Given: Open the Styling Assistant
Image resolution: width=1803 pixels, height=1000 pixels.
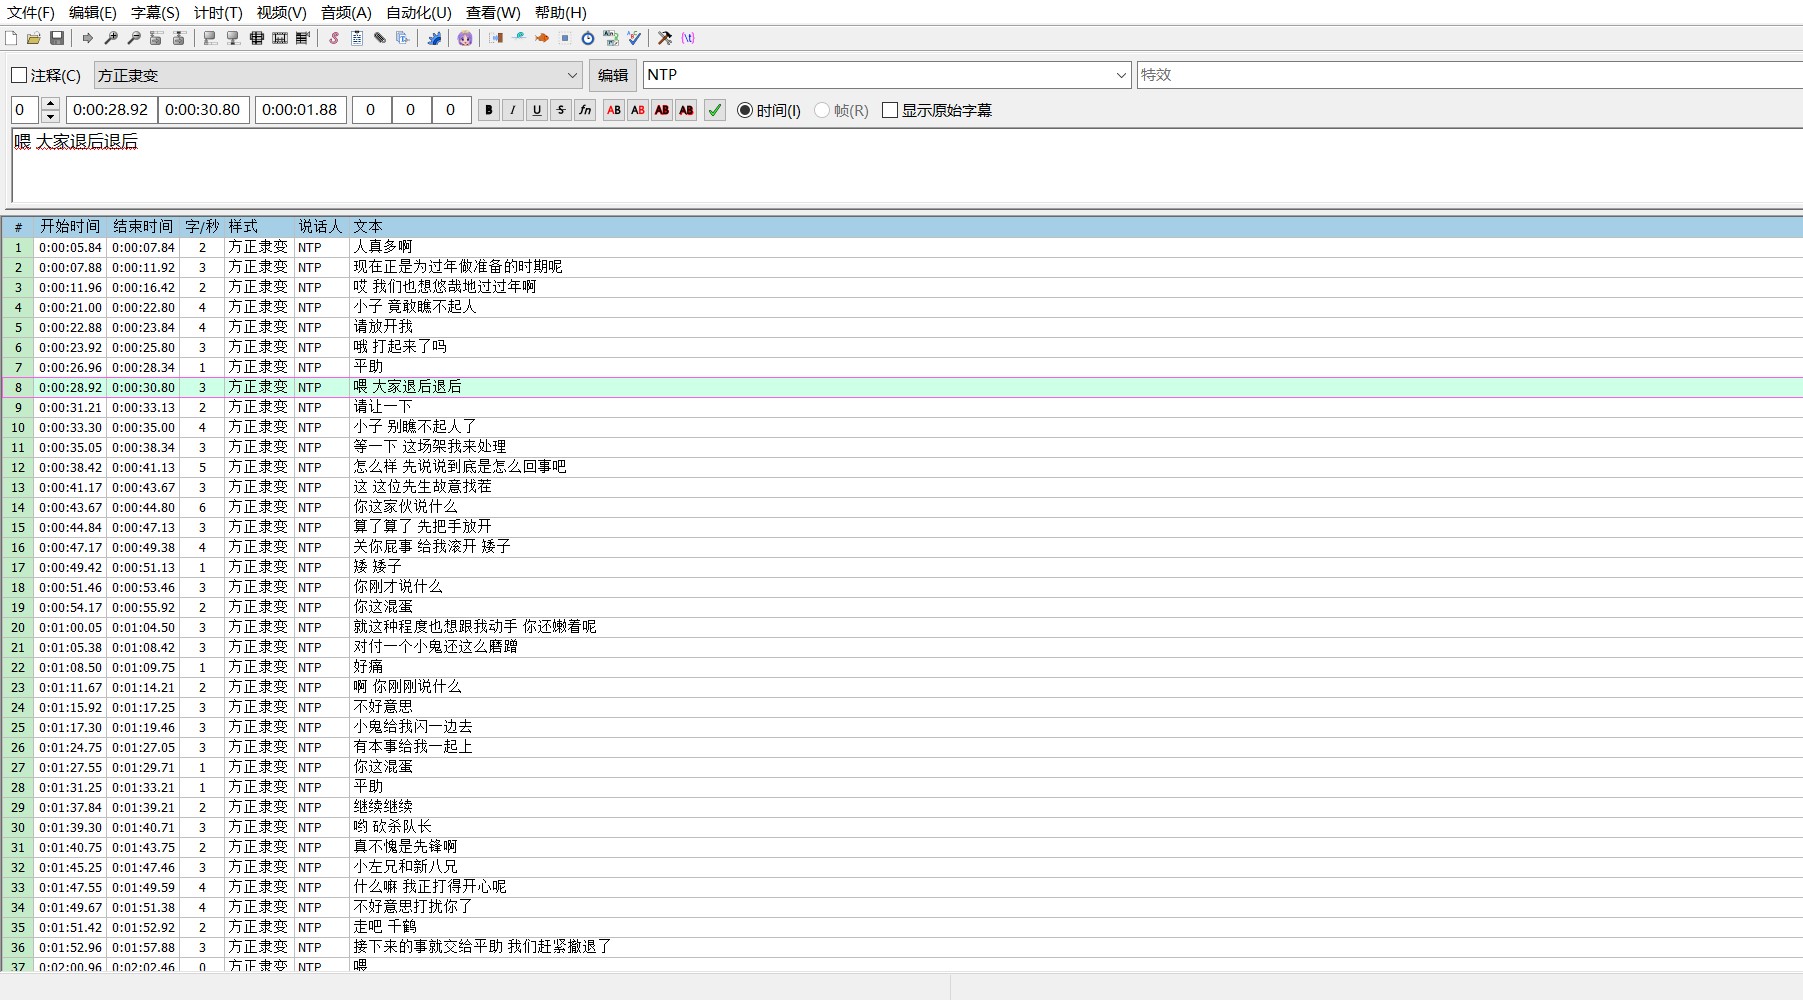Looking at the screenshot, I should [x=519, y=38].
